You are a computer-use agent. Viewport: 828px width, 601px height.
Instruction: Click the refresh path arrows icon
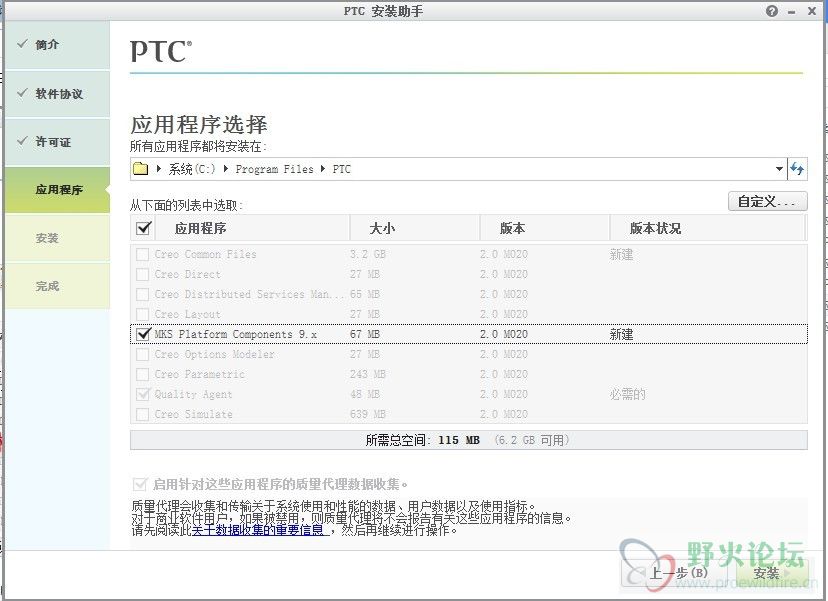point(797,169)
